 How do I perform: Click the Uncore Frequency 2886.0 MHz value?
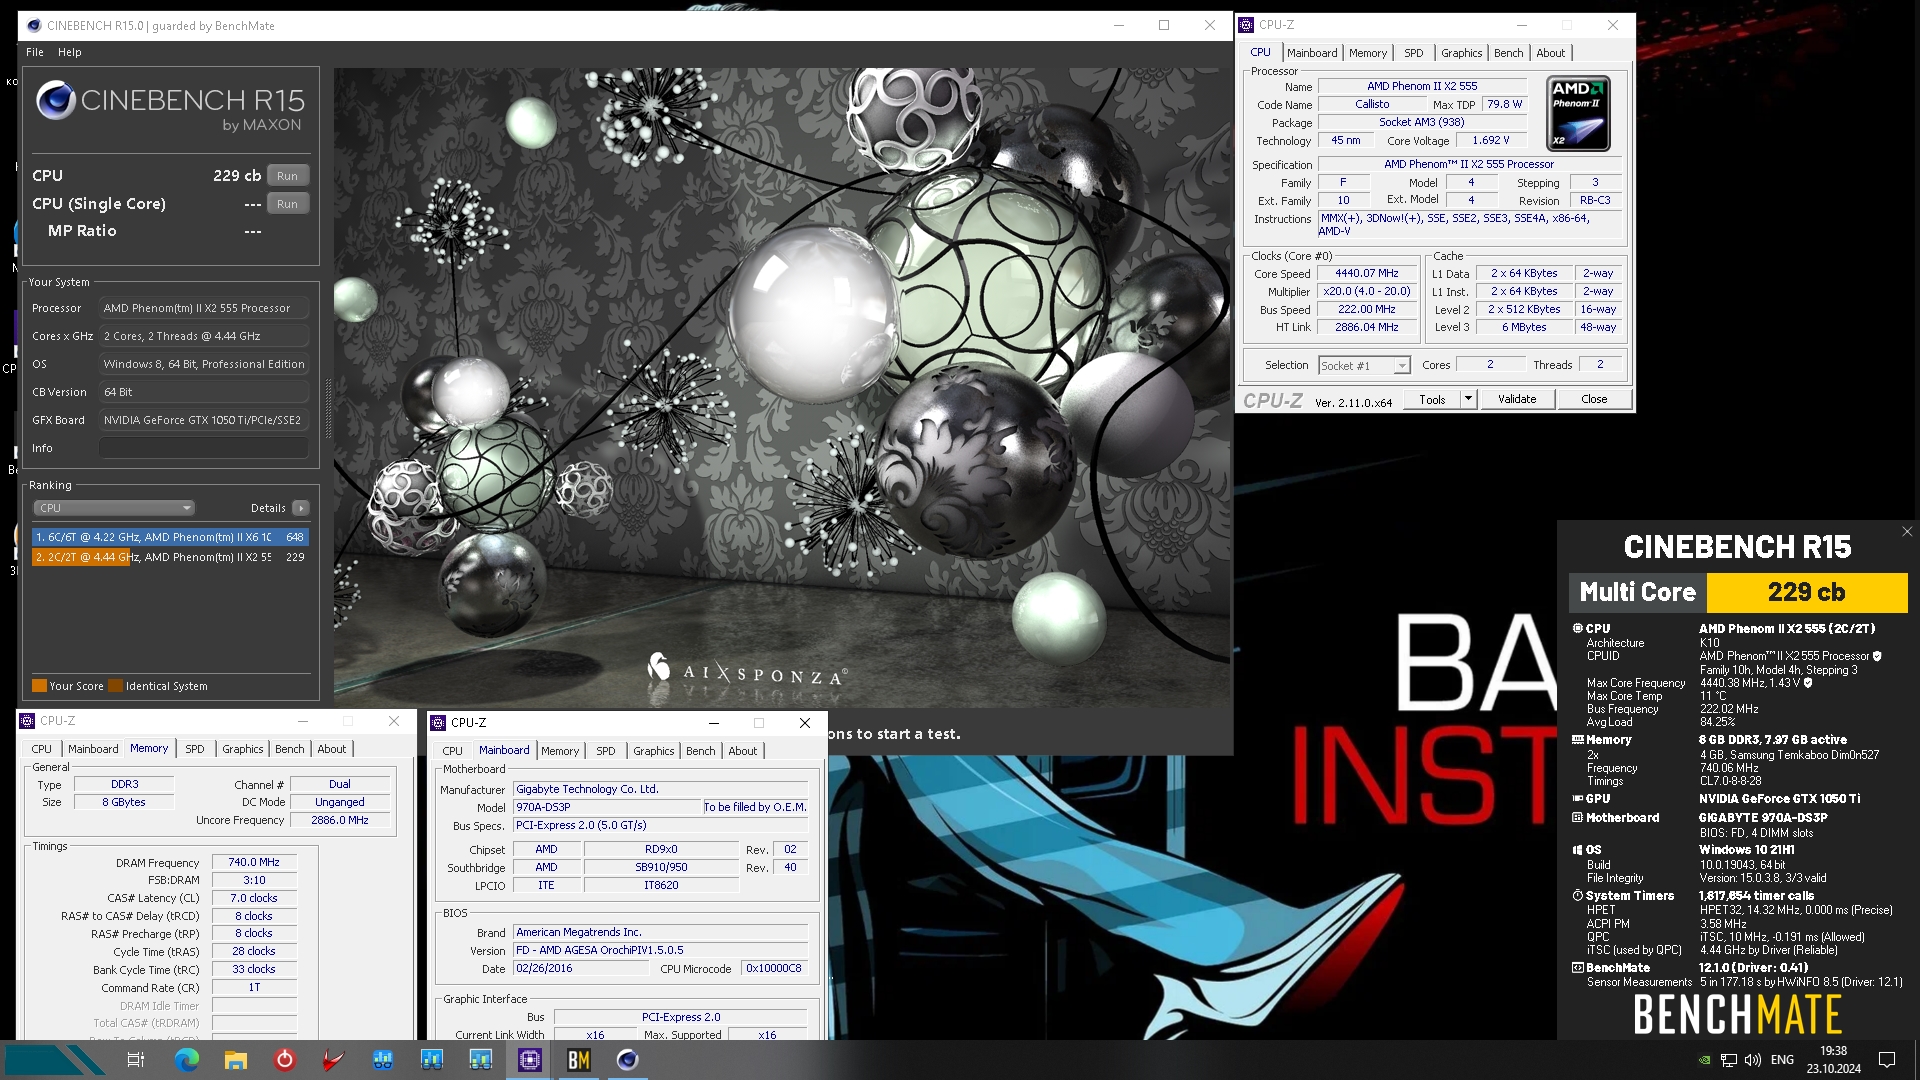[339, 820]
